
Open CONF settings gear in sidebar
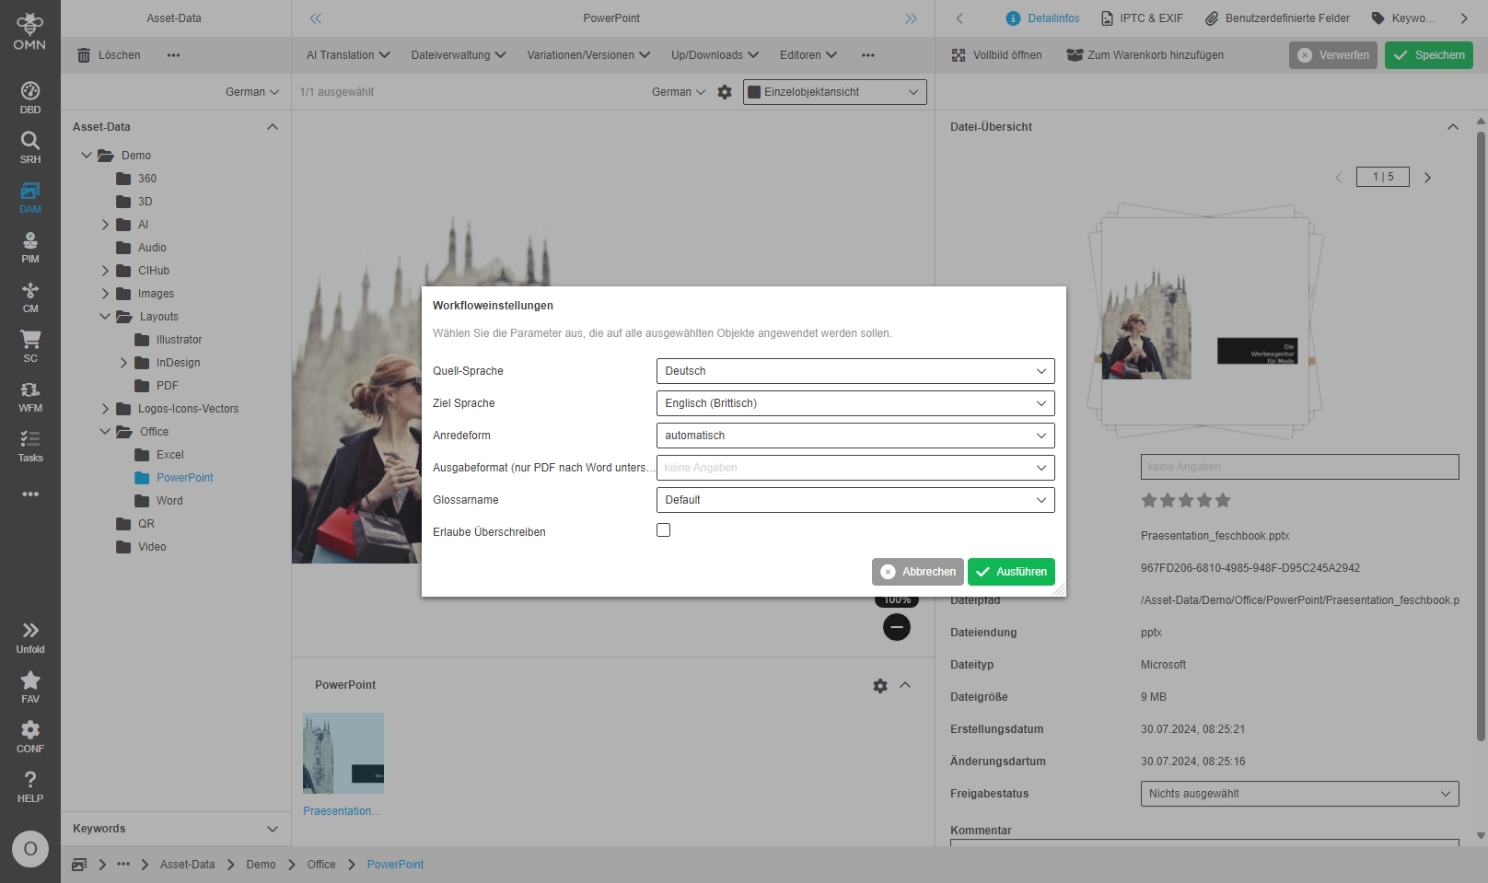tap(30, 736)
